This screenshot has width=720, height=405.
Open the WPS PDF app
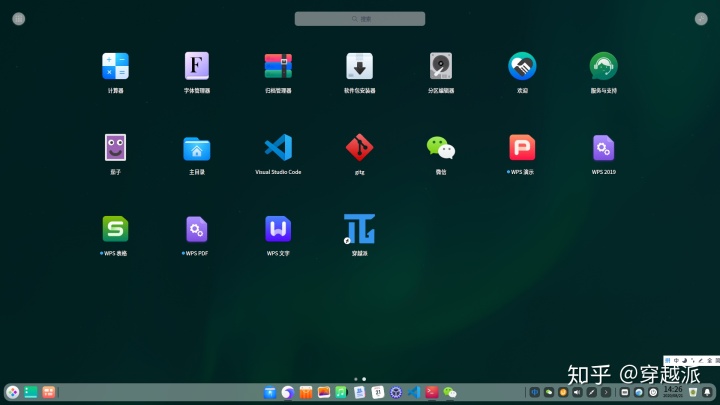(x=197, y=229)
